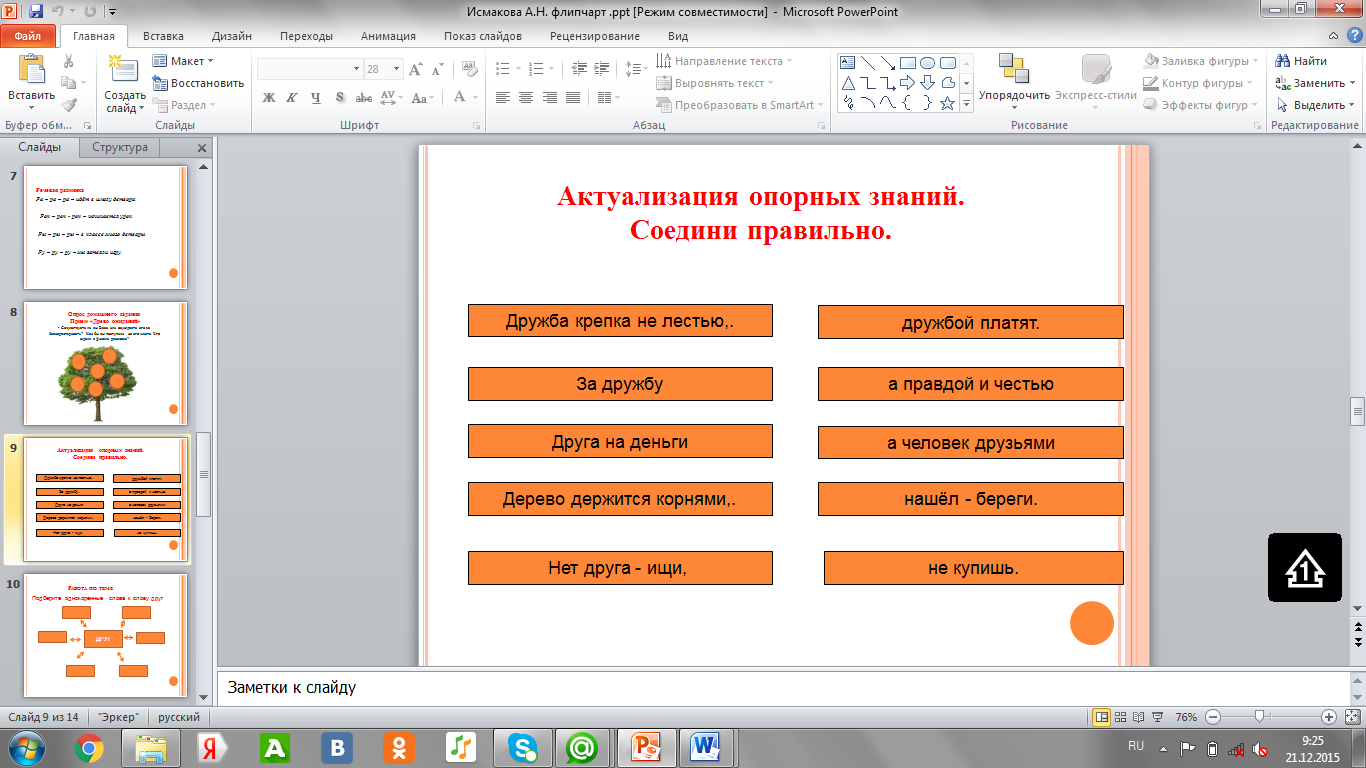Viewport: 1366px width, 768px height.
Task: Select the isosceles triangle shape
Action: pos(848,82)
